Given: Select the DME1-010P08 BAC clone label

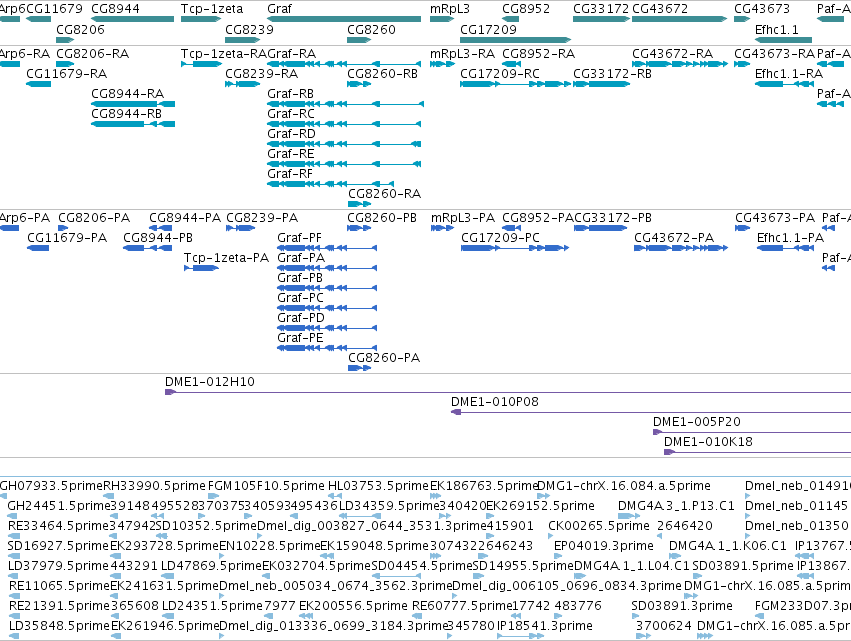Looking at the screenshot, I should pyautogui.click(x=494, y=402).
